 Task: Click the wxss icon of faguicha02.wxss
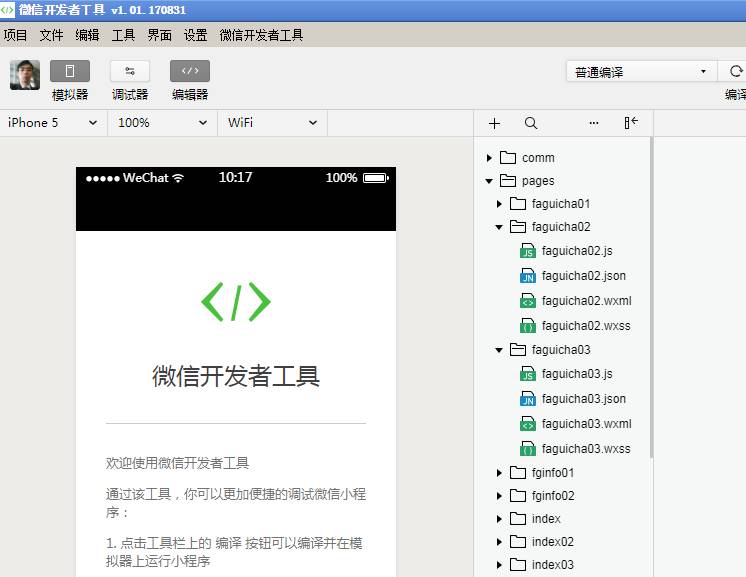[528, 326]
